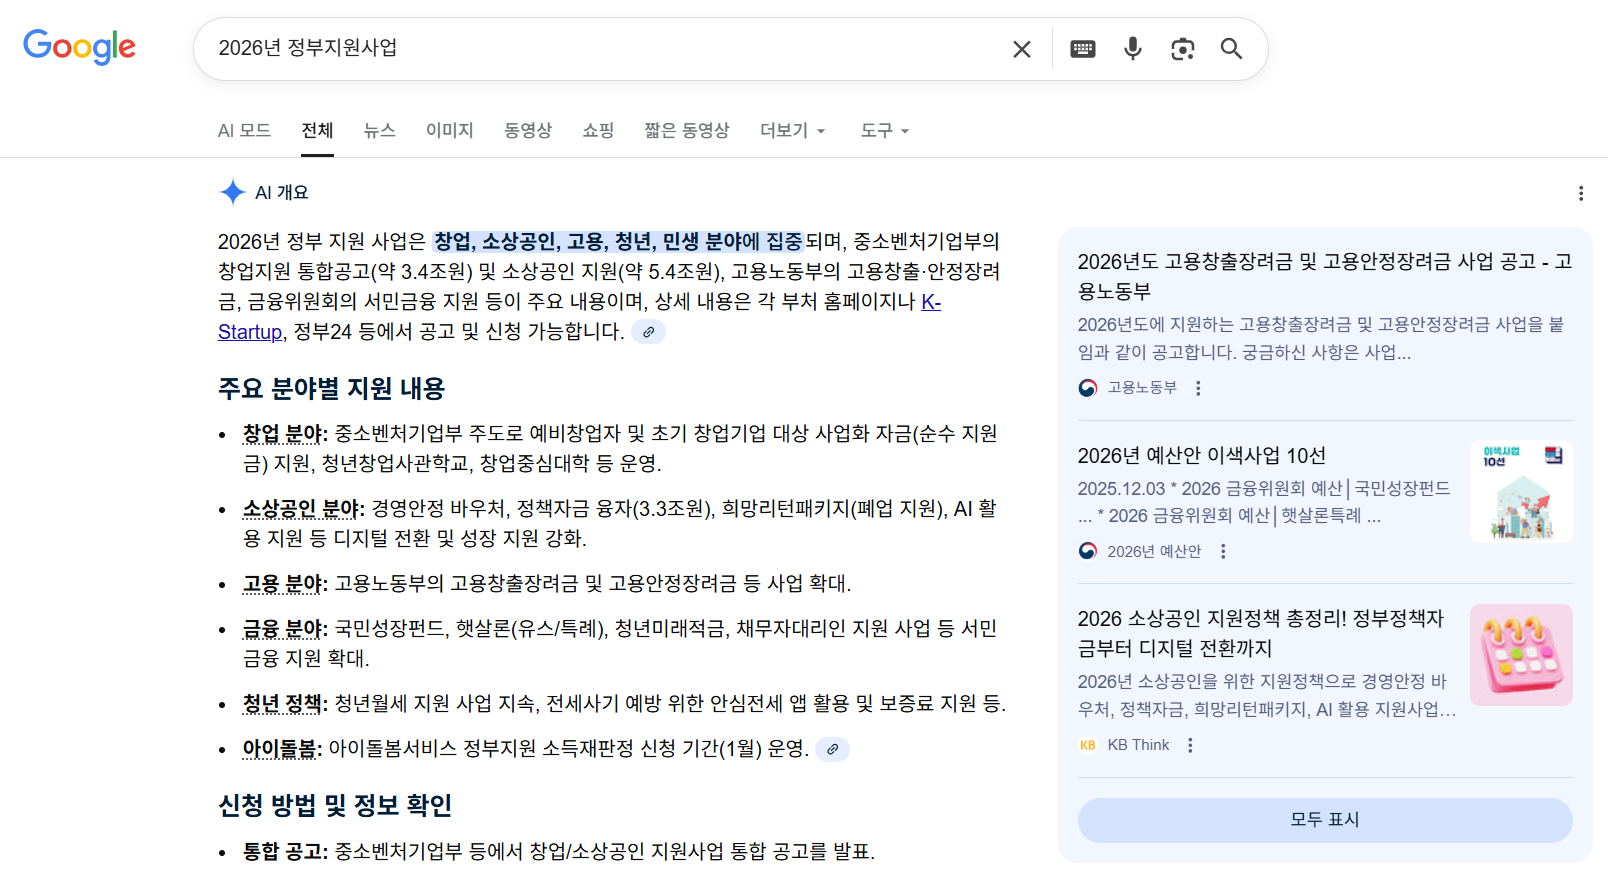1608x870 pixels.
Task: Click the Google logo
Action: pyautogui.click(x=79, y=46)
